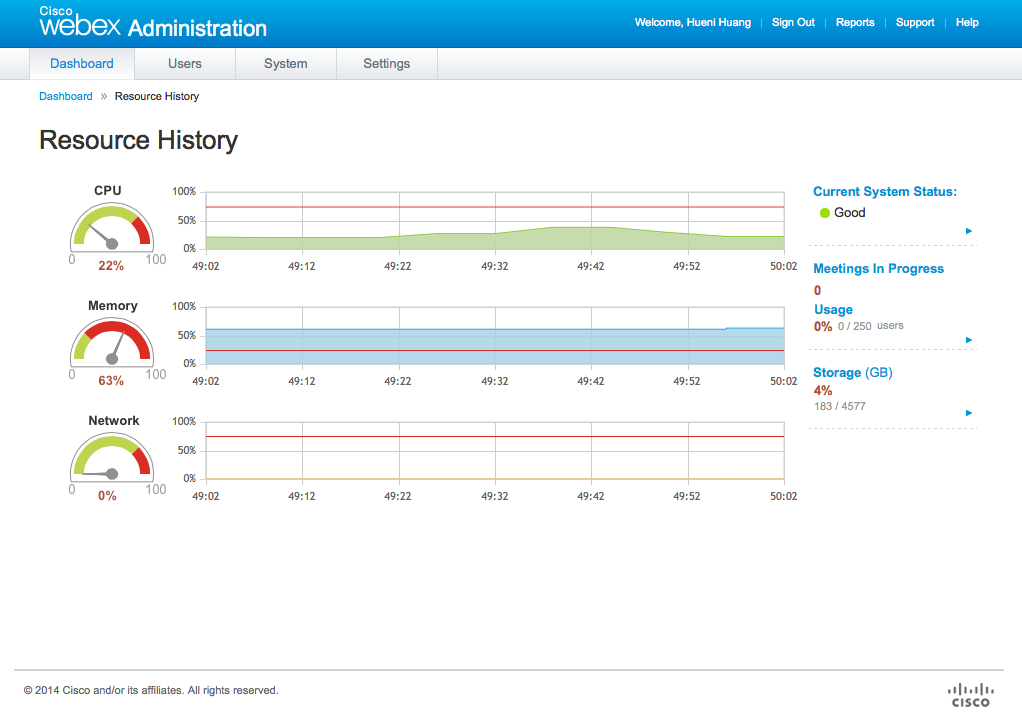Screen dimensions: 1022x724
Task: Open the Support link
Action: coord(915,22)
